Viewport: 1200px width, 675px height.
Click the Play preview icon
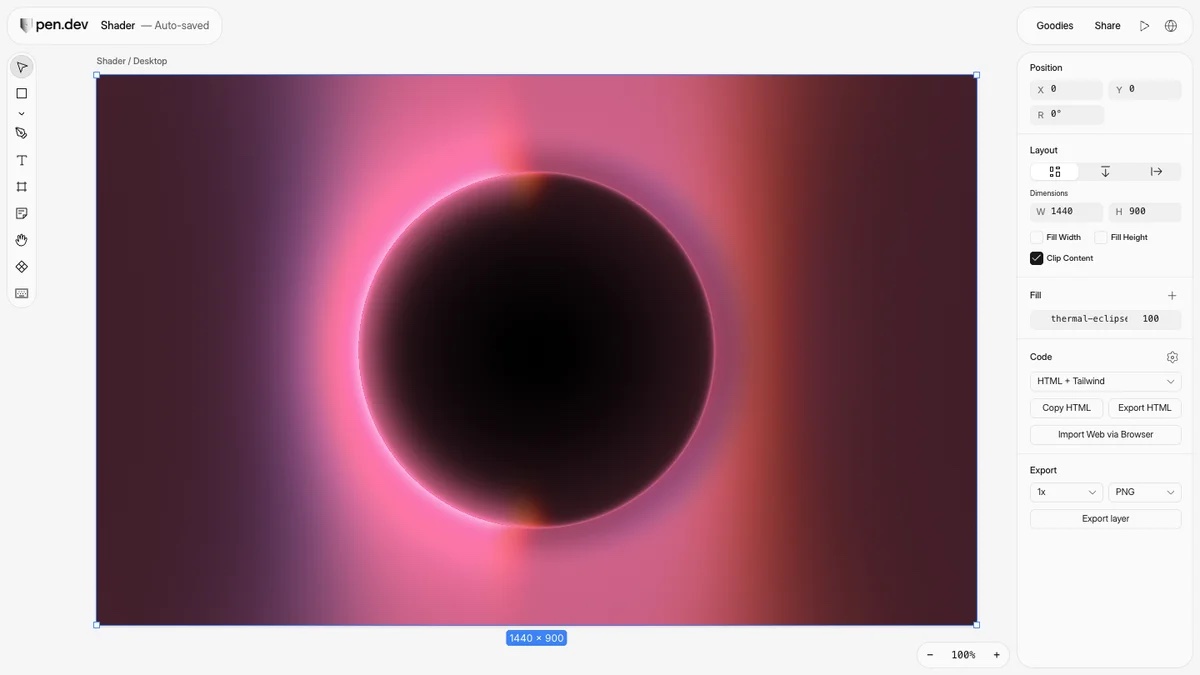[1144, 26]
